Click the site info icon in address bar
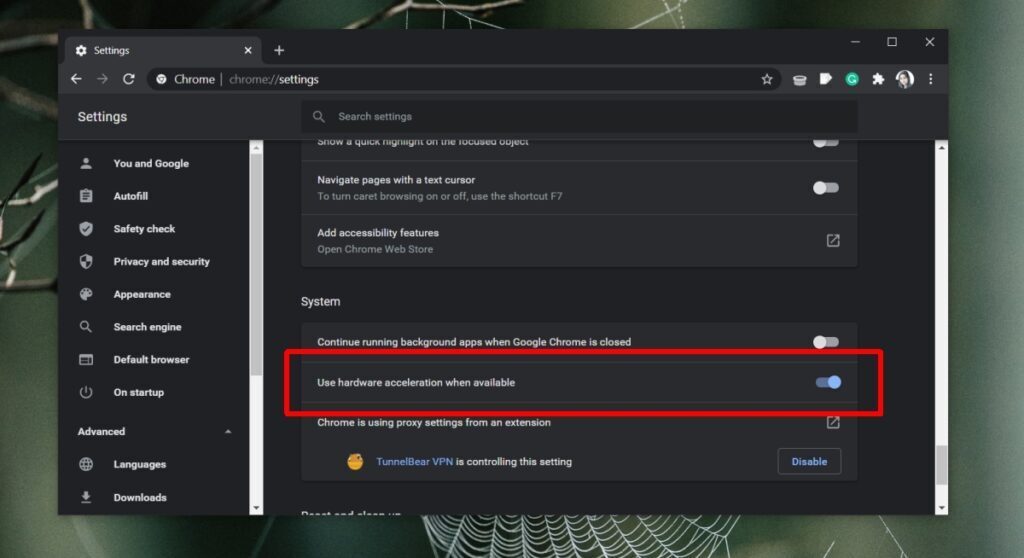Image resolution: width=1024 pixels, height=558 pixels. 161,79
